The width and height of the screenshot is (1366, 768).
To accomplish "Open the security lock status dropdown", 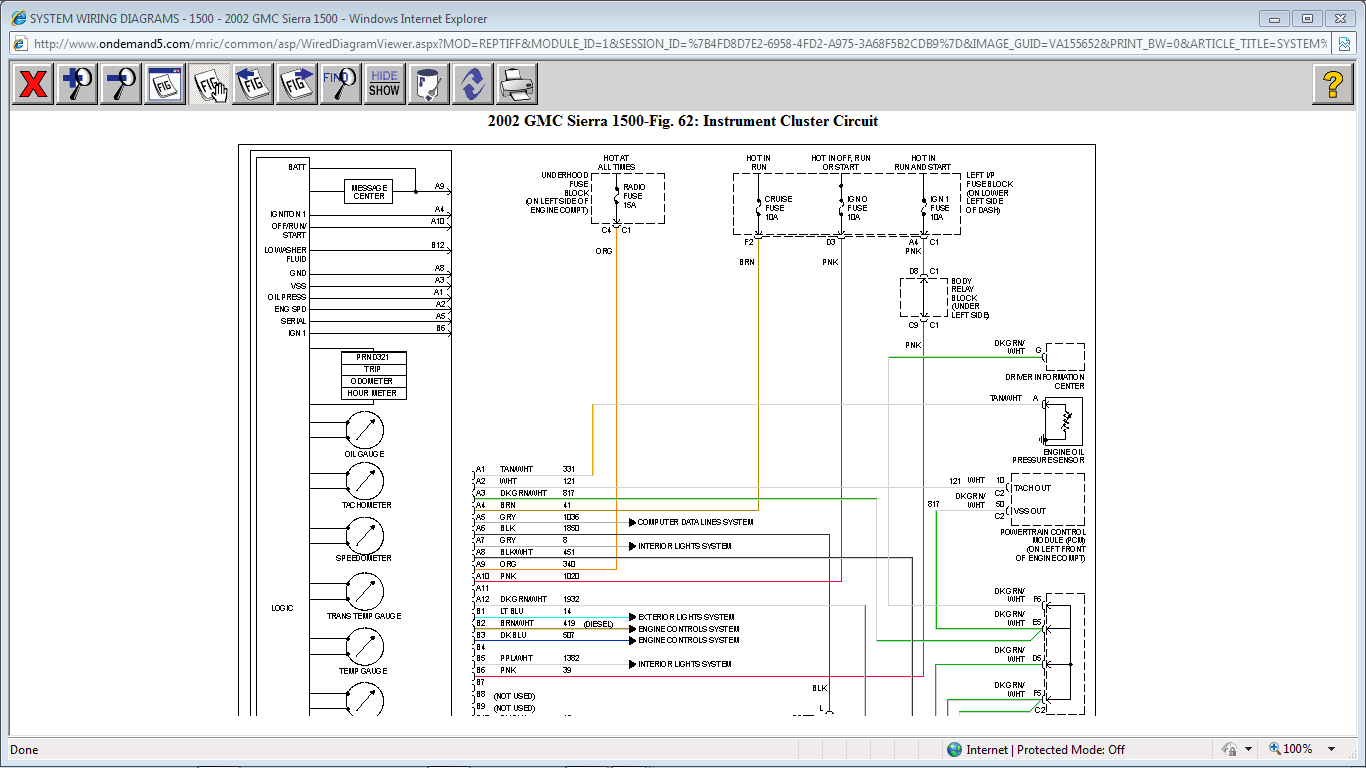I will coord(1248,749).
